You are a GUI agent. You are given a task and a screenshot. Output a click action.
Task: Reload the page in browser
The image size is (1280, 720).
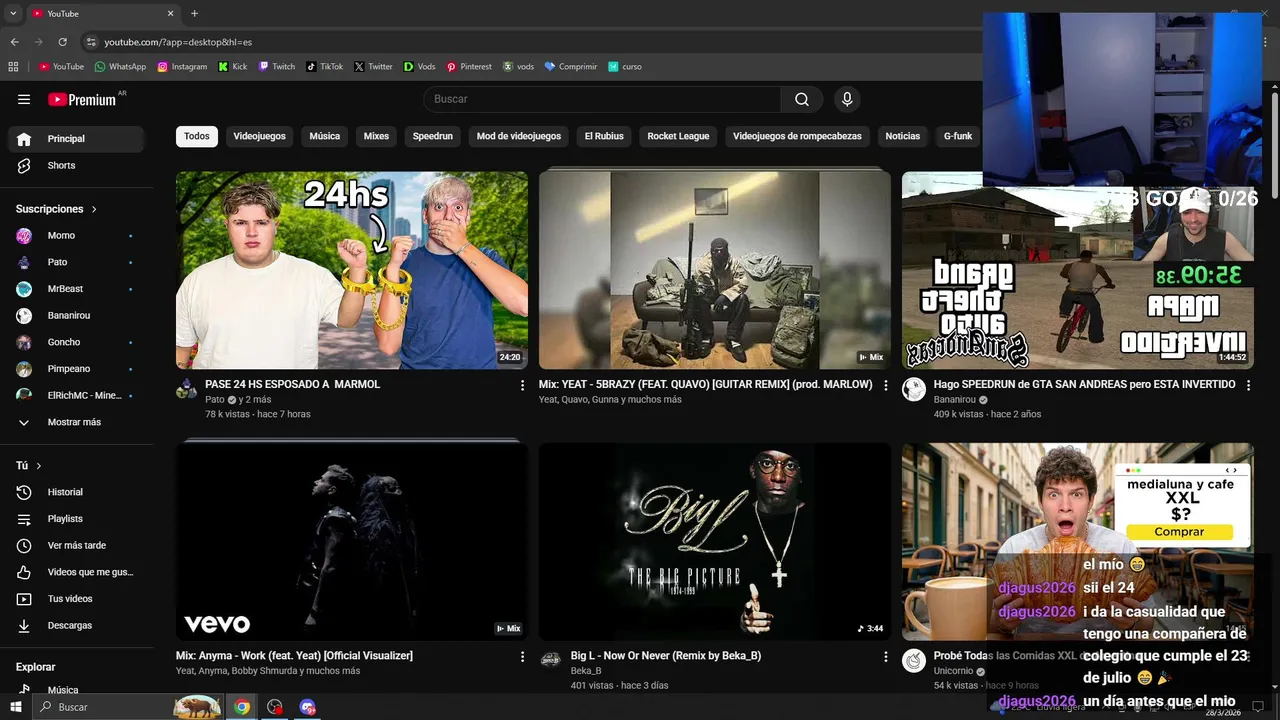[62, 42]
